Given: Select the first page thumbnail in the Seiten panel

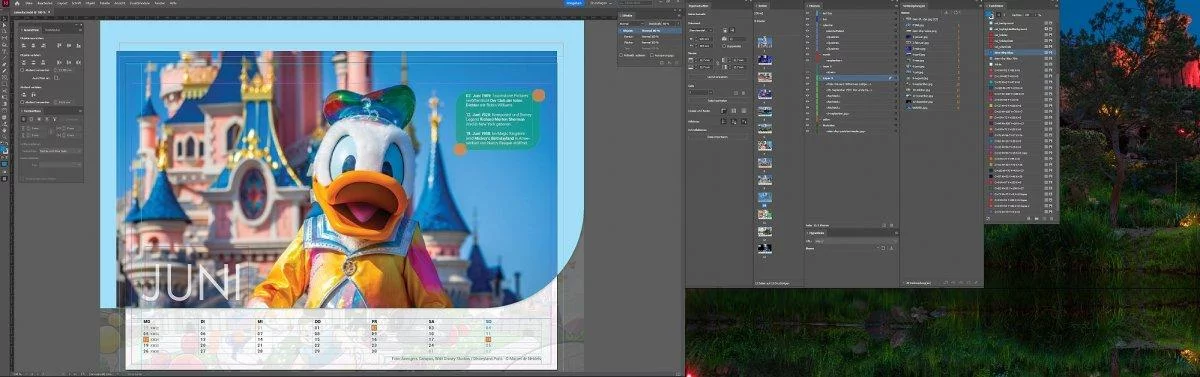Looking at the screenshot, I should (765, 41).
